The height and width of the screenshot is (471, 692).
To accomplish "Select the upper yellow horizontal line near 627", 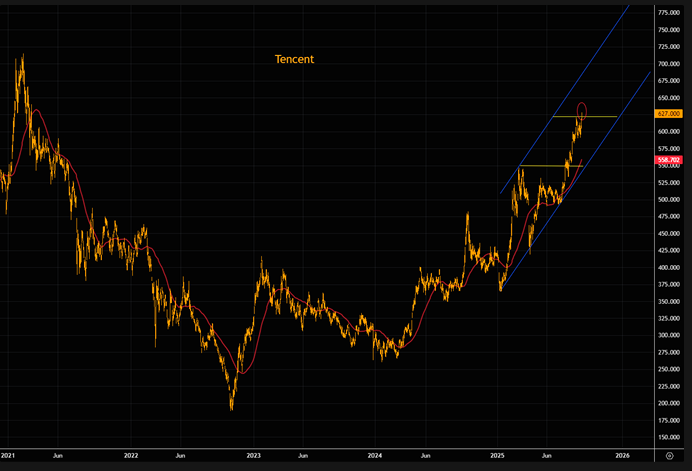I will pyautogui.click(x=600, y=117).
